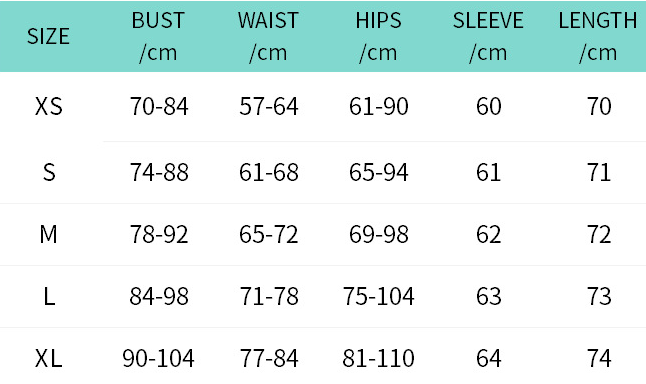Image resolution: width=646 pixels, height=384 pixels.
Task: Click the WAIST /cm column header
Action: tap(268, 36)
